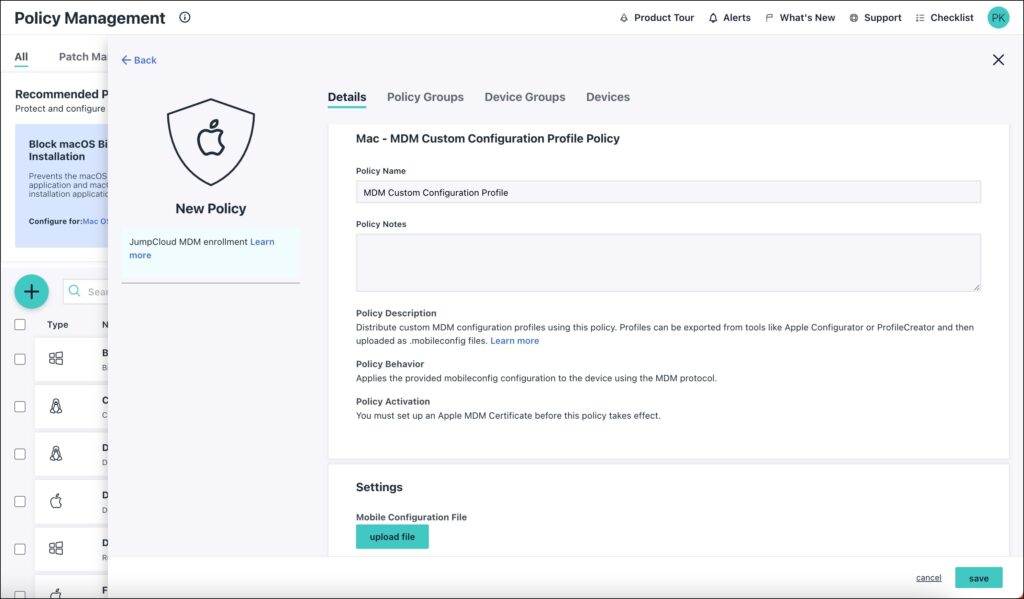Close the New Policy panel
Viewport: 1024px width, 599px height.
(x=998, y=60)
